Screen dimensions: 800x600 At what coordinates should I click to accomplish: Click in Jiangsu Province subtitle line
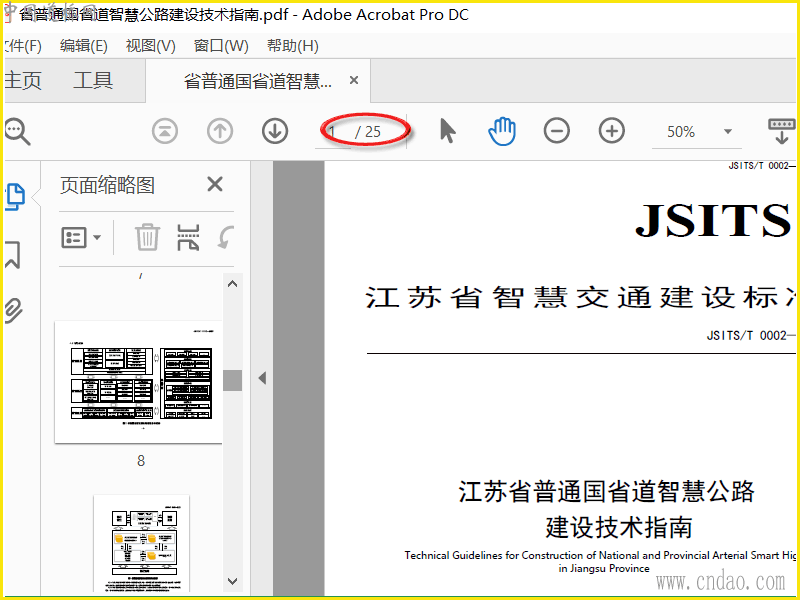point(604,568)
